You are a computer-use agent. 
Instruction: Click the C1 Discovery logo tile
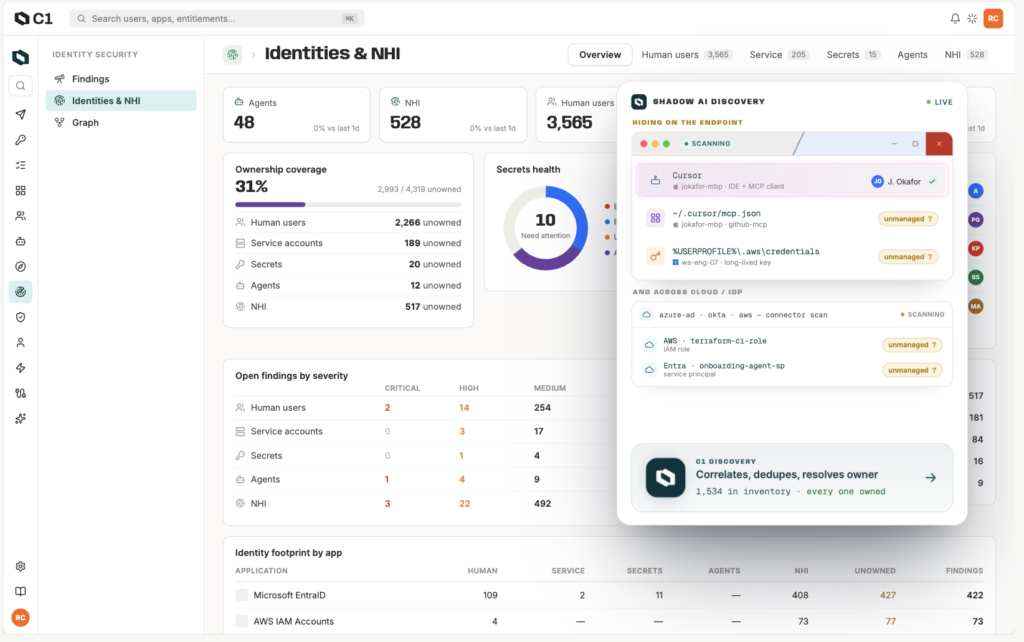(x=665, y=477)
